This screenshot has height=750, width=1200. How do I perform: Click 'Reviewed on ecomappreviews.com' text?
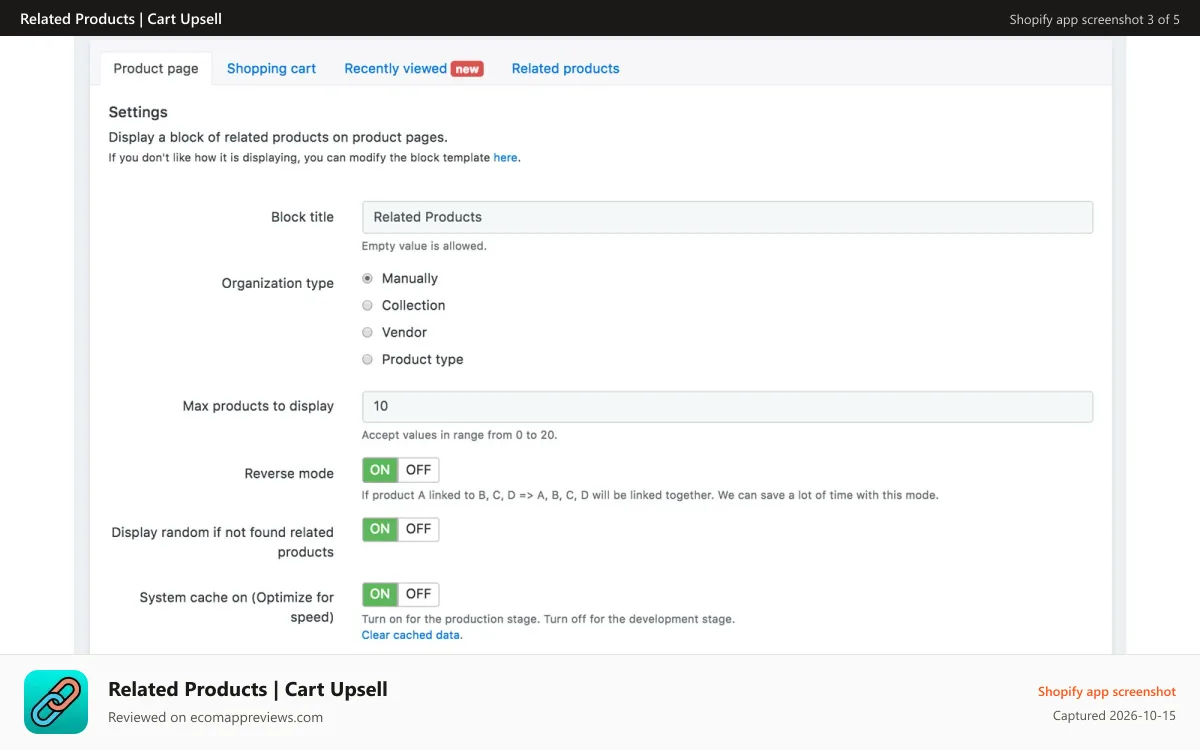215,717
